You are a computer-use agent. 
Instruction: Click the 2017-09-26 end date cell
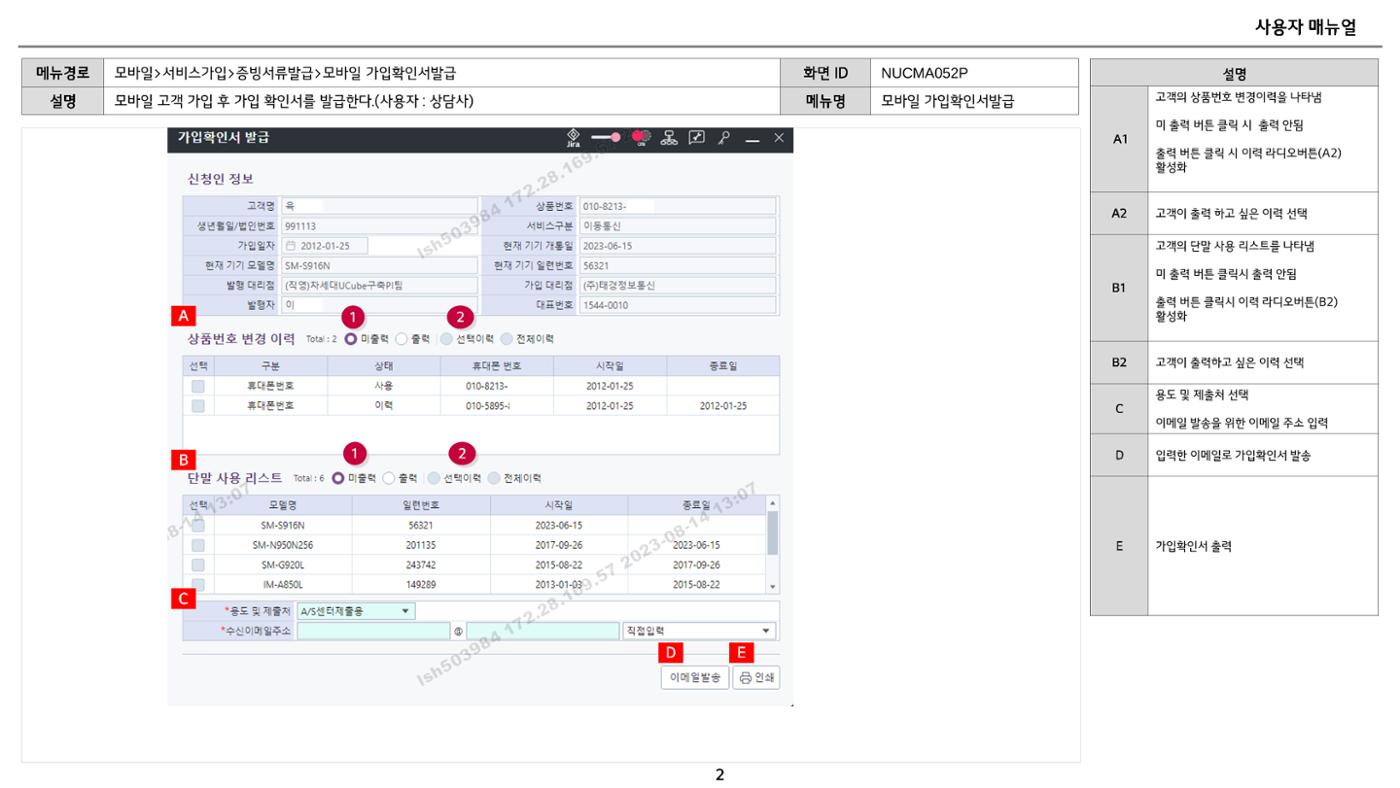tap(697, 565)
